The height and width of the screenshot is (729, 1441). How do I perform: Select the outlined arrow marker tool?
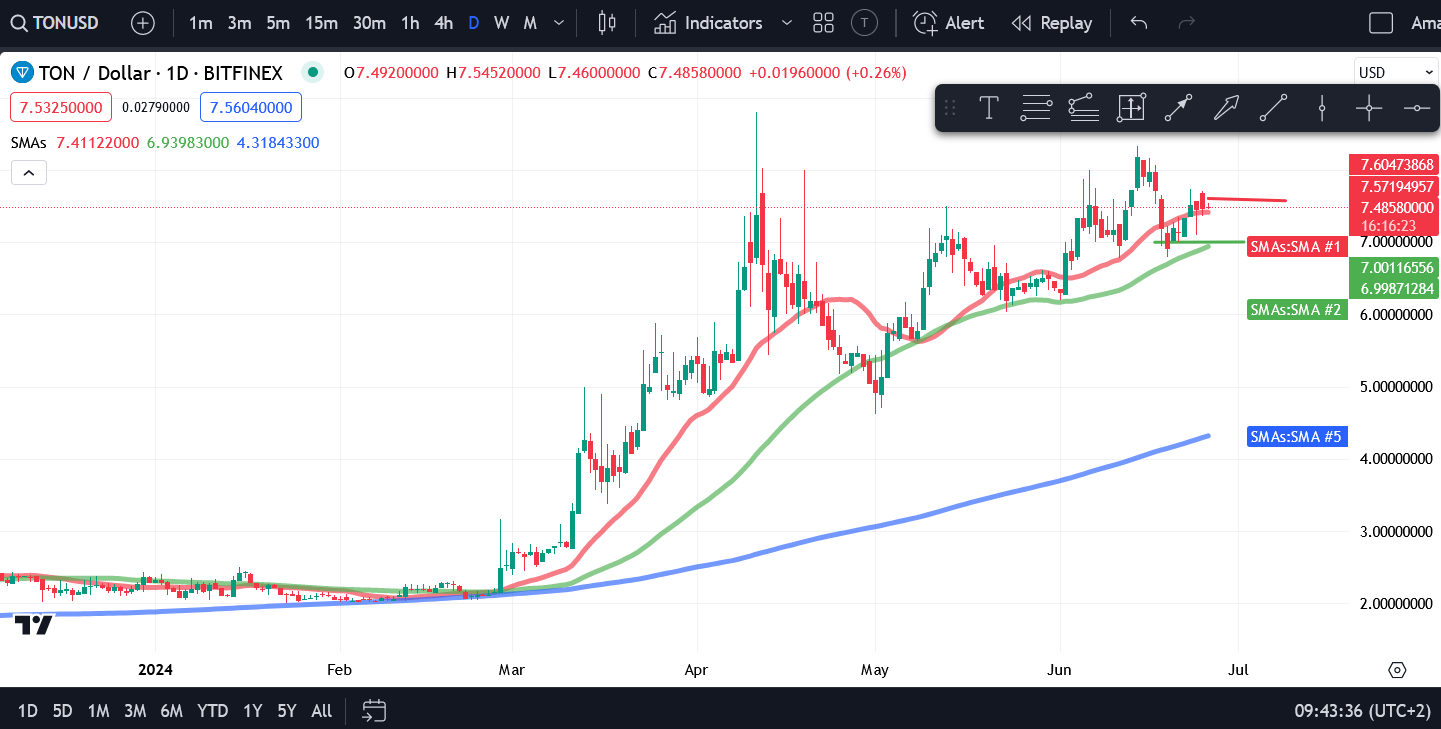point(1225,108)
